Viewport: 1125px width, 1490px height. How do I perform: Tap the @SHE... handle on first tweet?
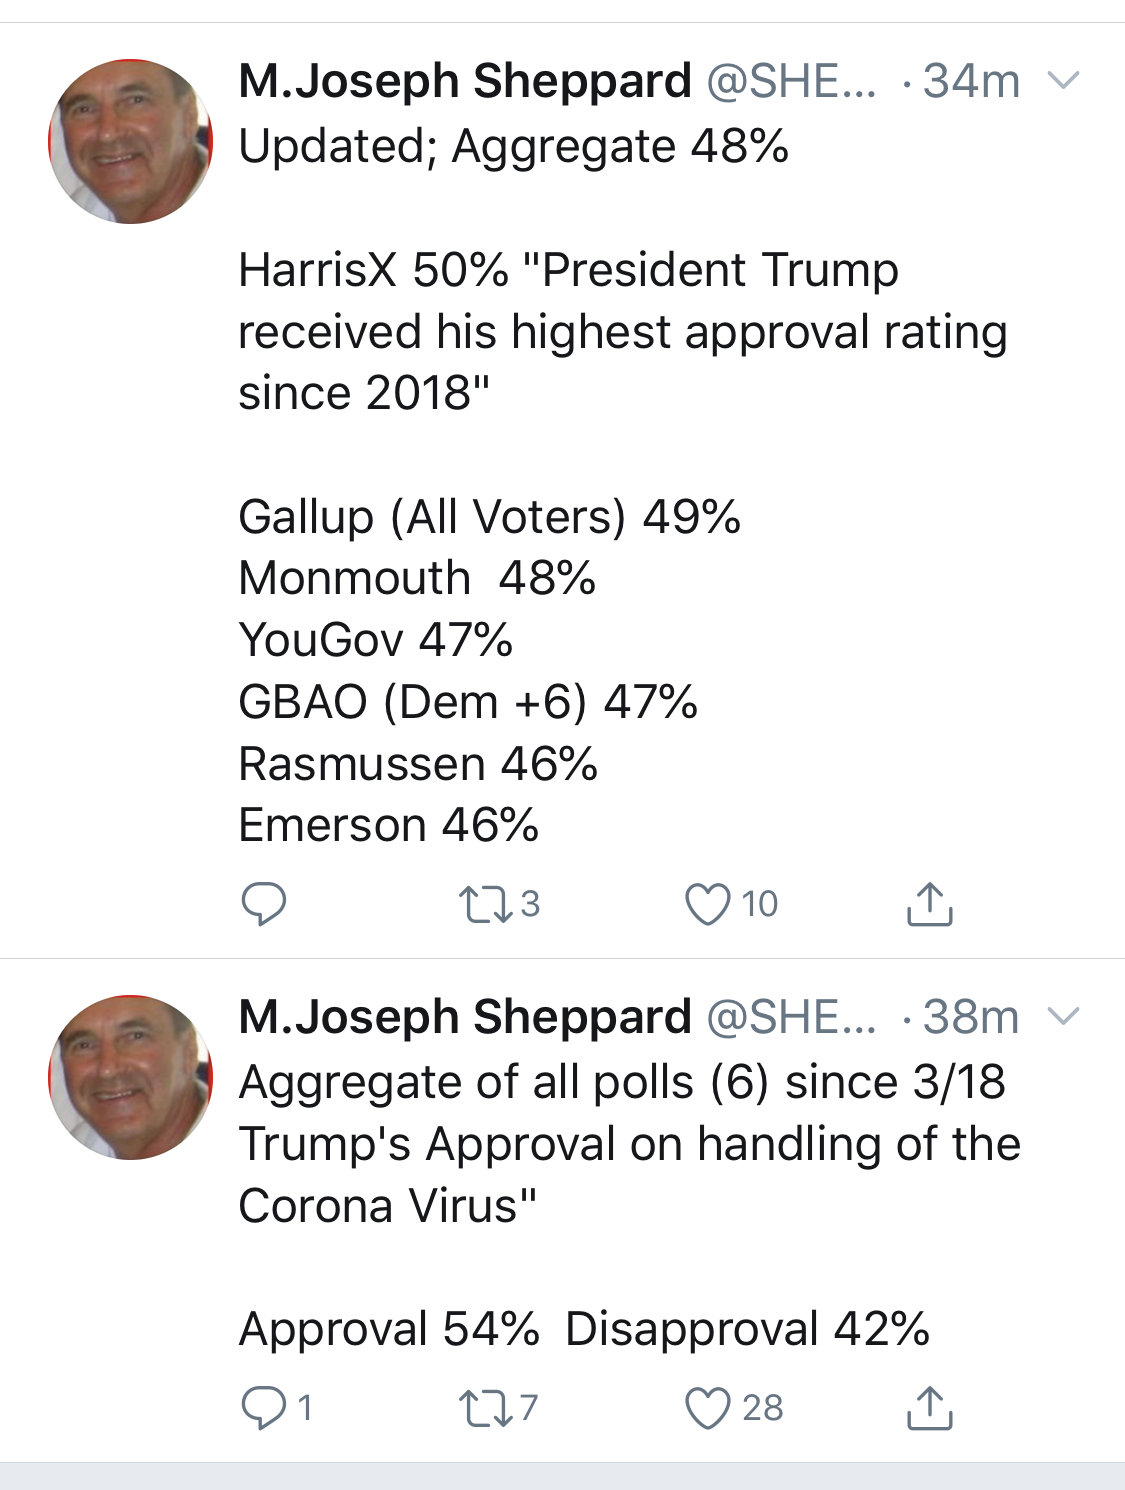[791, 81]
